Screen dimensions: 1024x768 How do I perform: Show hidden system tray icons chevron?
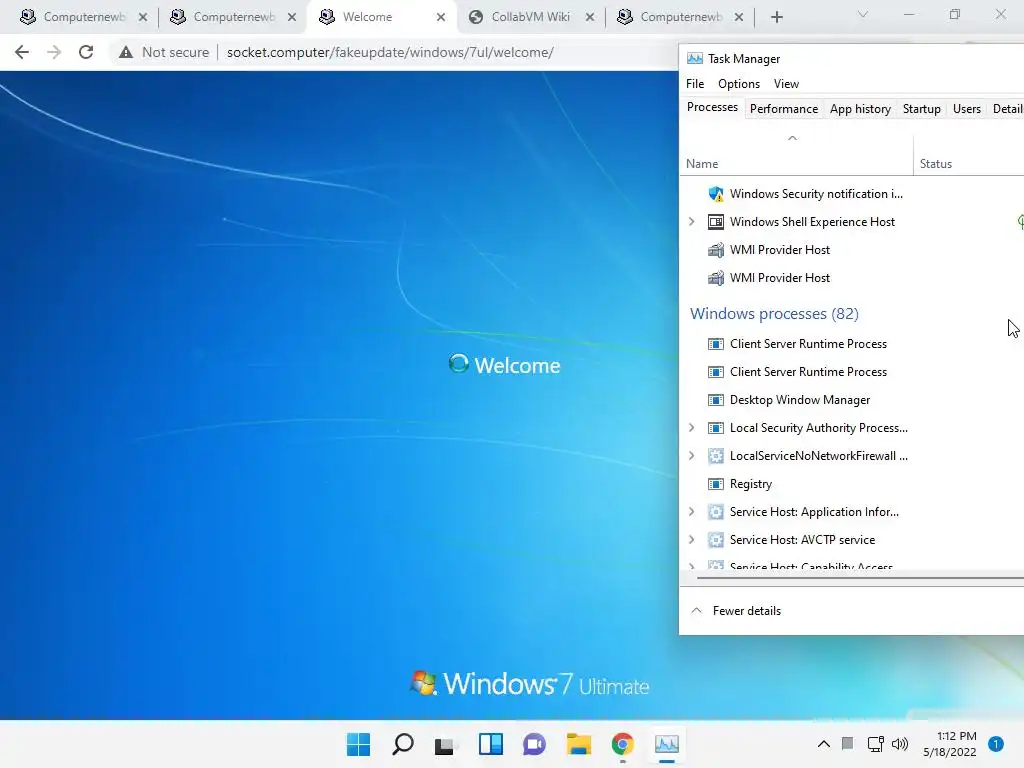point(824,744)
